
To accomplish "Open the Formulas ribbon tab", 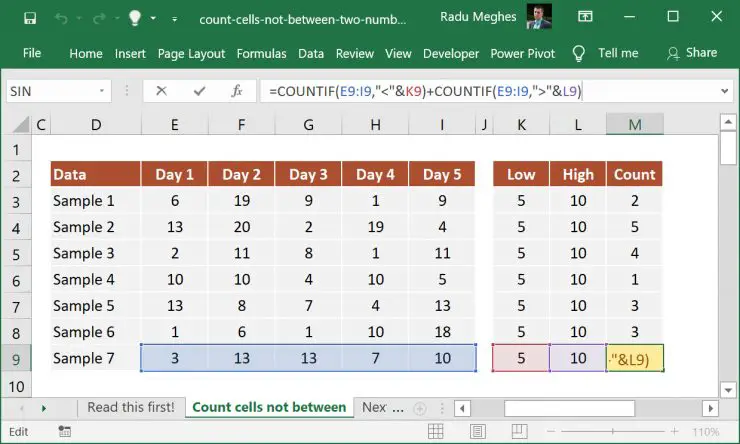I will (x=261, y=53).
